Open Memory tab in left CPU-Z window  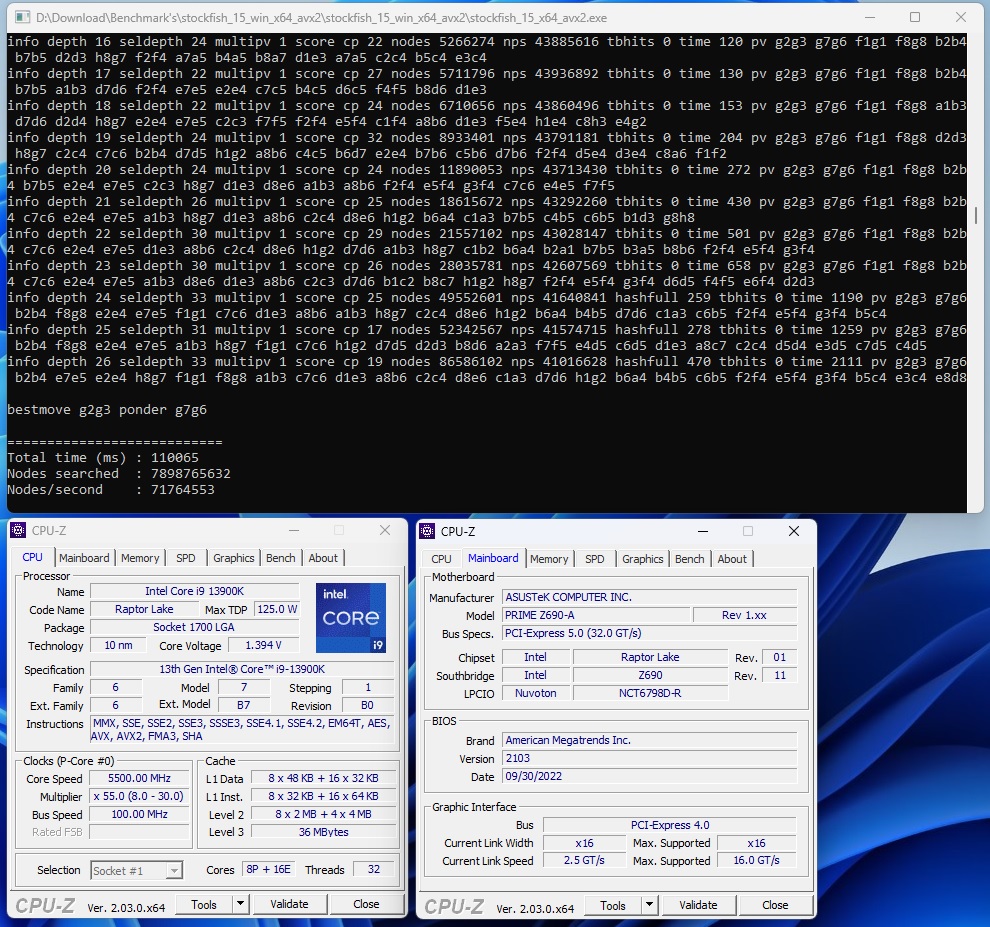140,558
